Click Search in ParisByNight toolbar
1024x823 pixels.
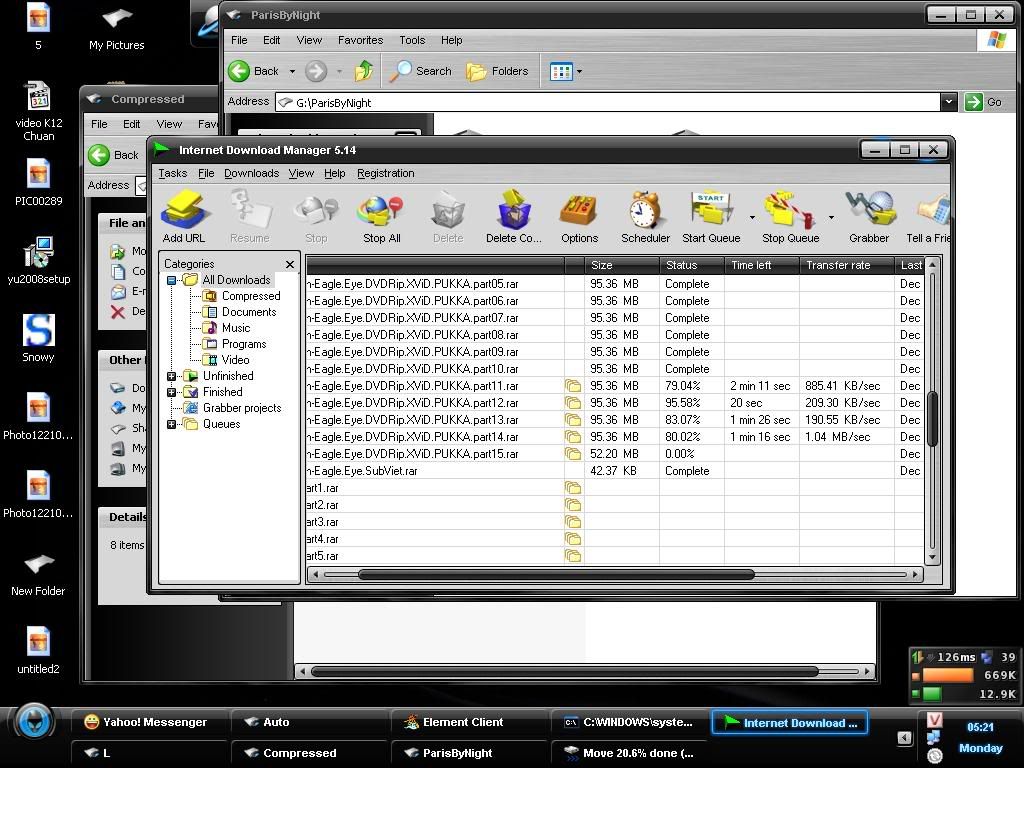pyautogui.click(x=420, y=71)
